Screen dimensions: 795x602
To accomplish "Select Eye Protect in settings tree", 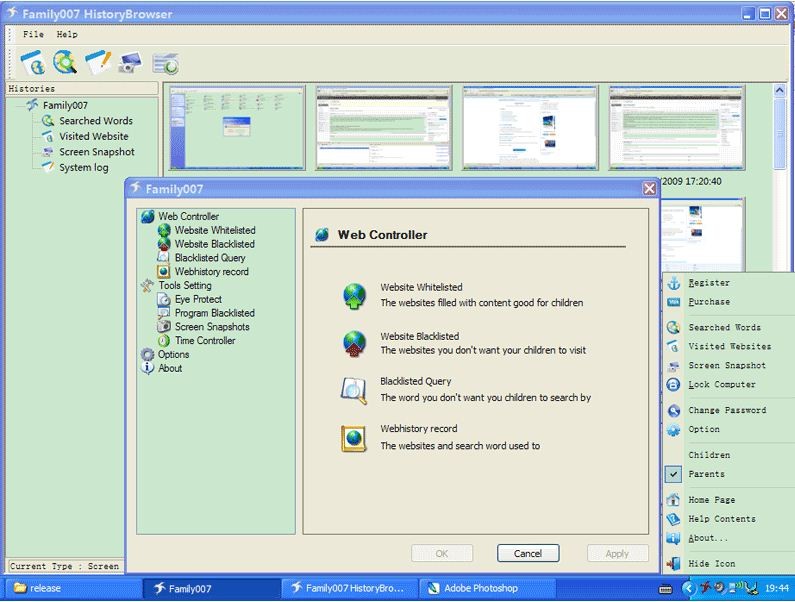I will coord(198,299).
